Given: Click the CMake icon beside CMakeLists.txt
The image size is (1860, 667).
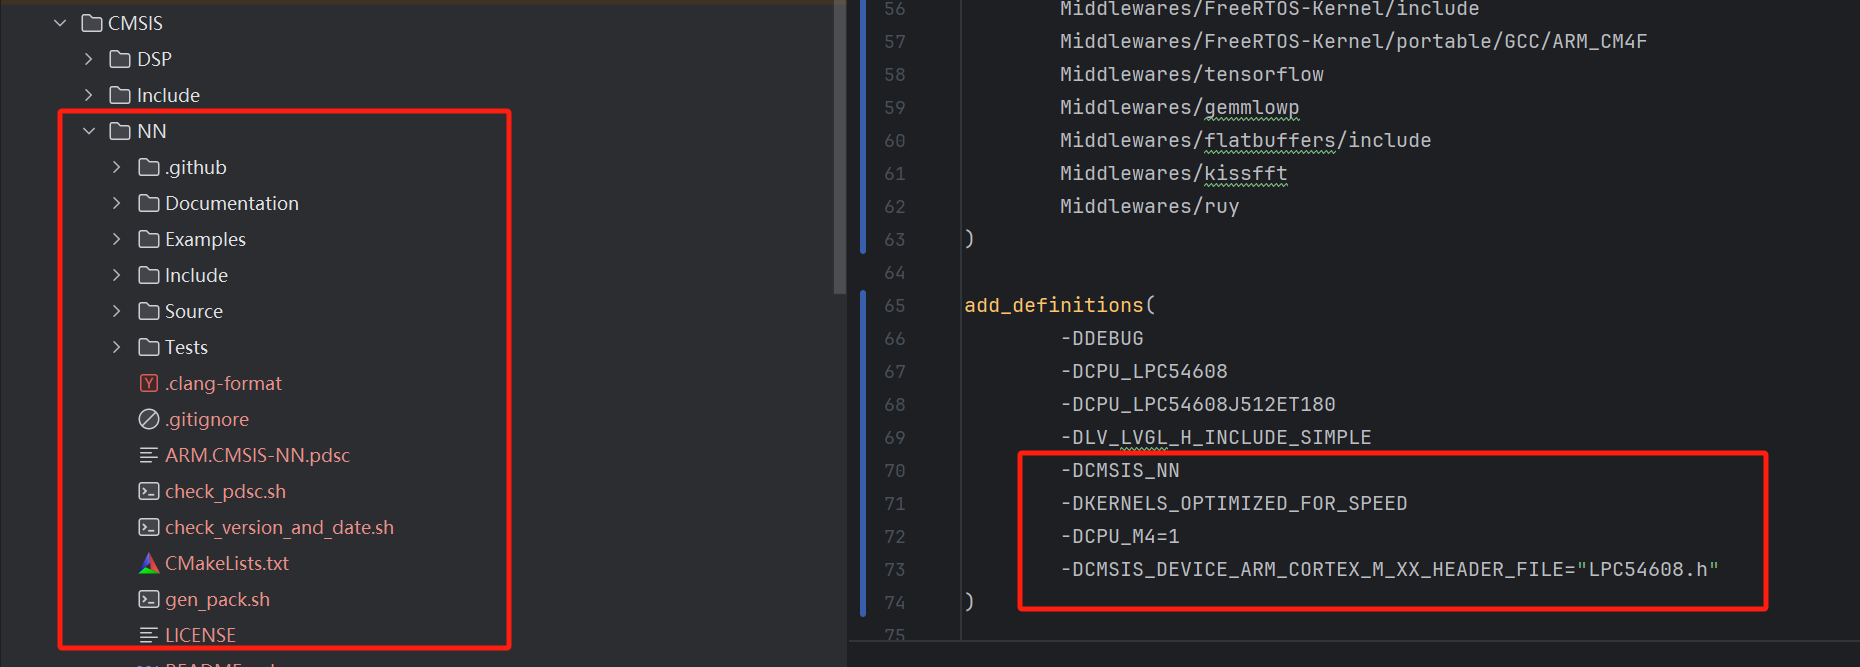Looking at the screenshot, I should point(149,564).
